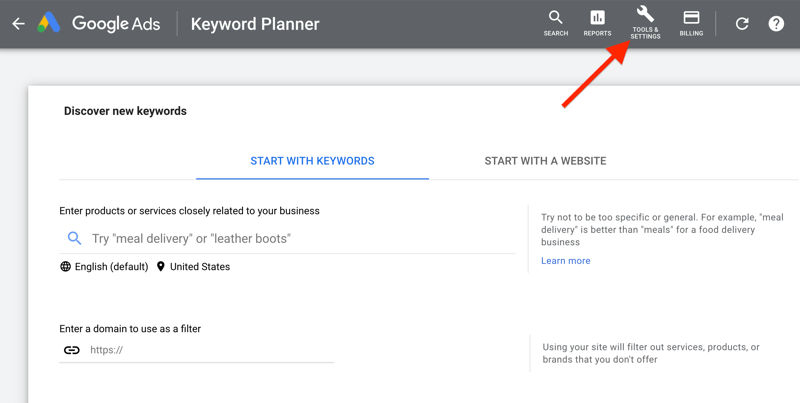Screen dimensions: 800x403
Task: Open the Search tool in header
Action: 556,23
